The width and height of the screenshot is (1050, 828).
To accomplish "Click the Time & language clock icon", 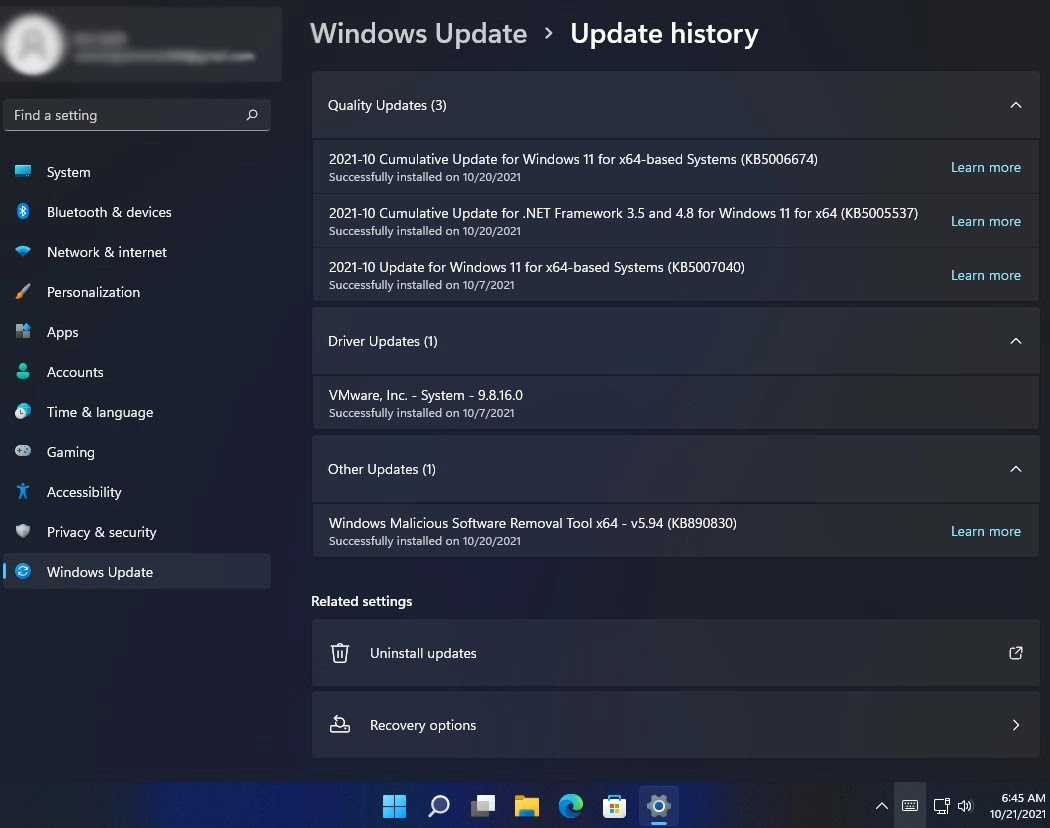I will [x=23, y=411].
